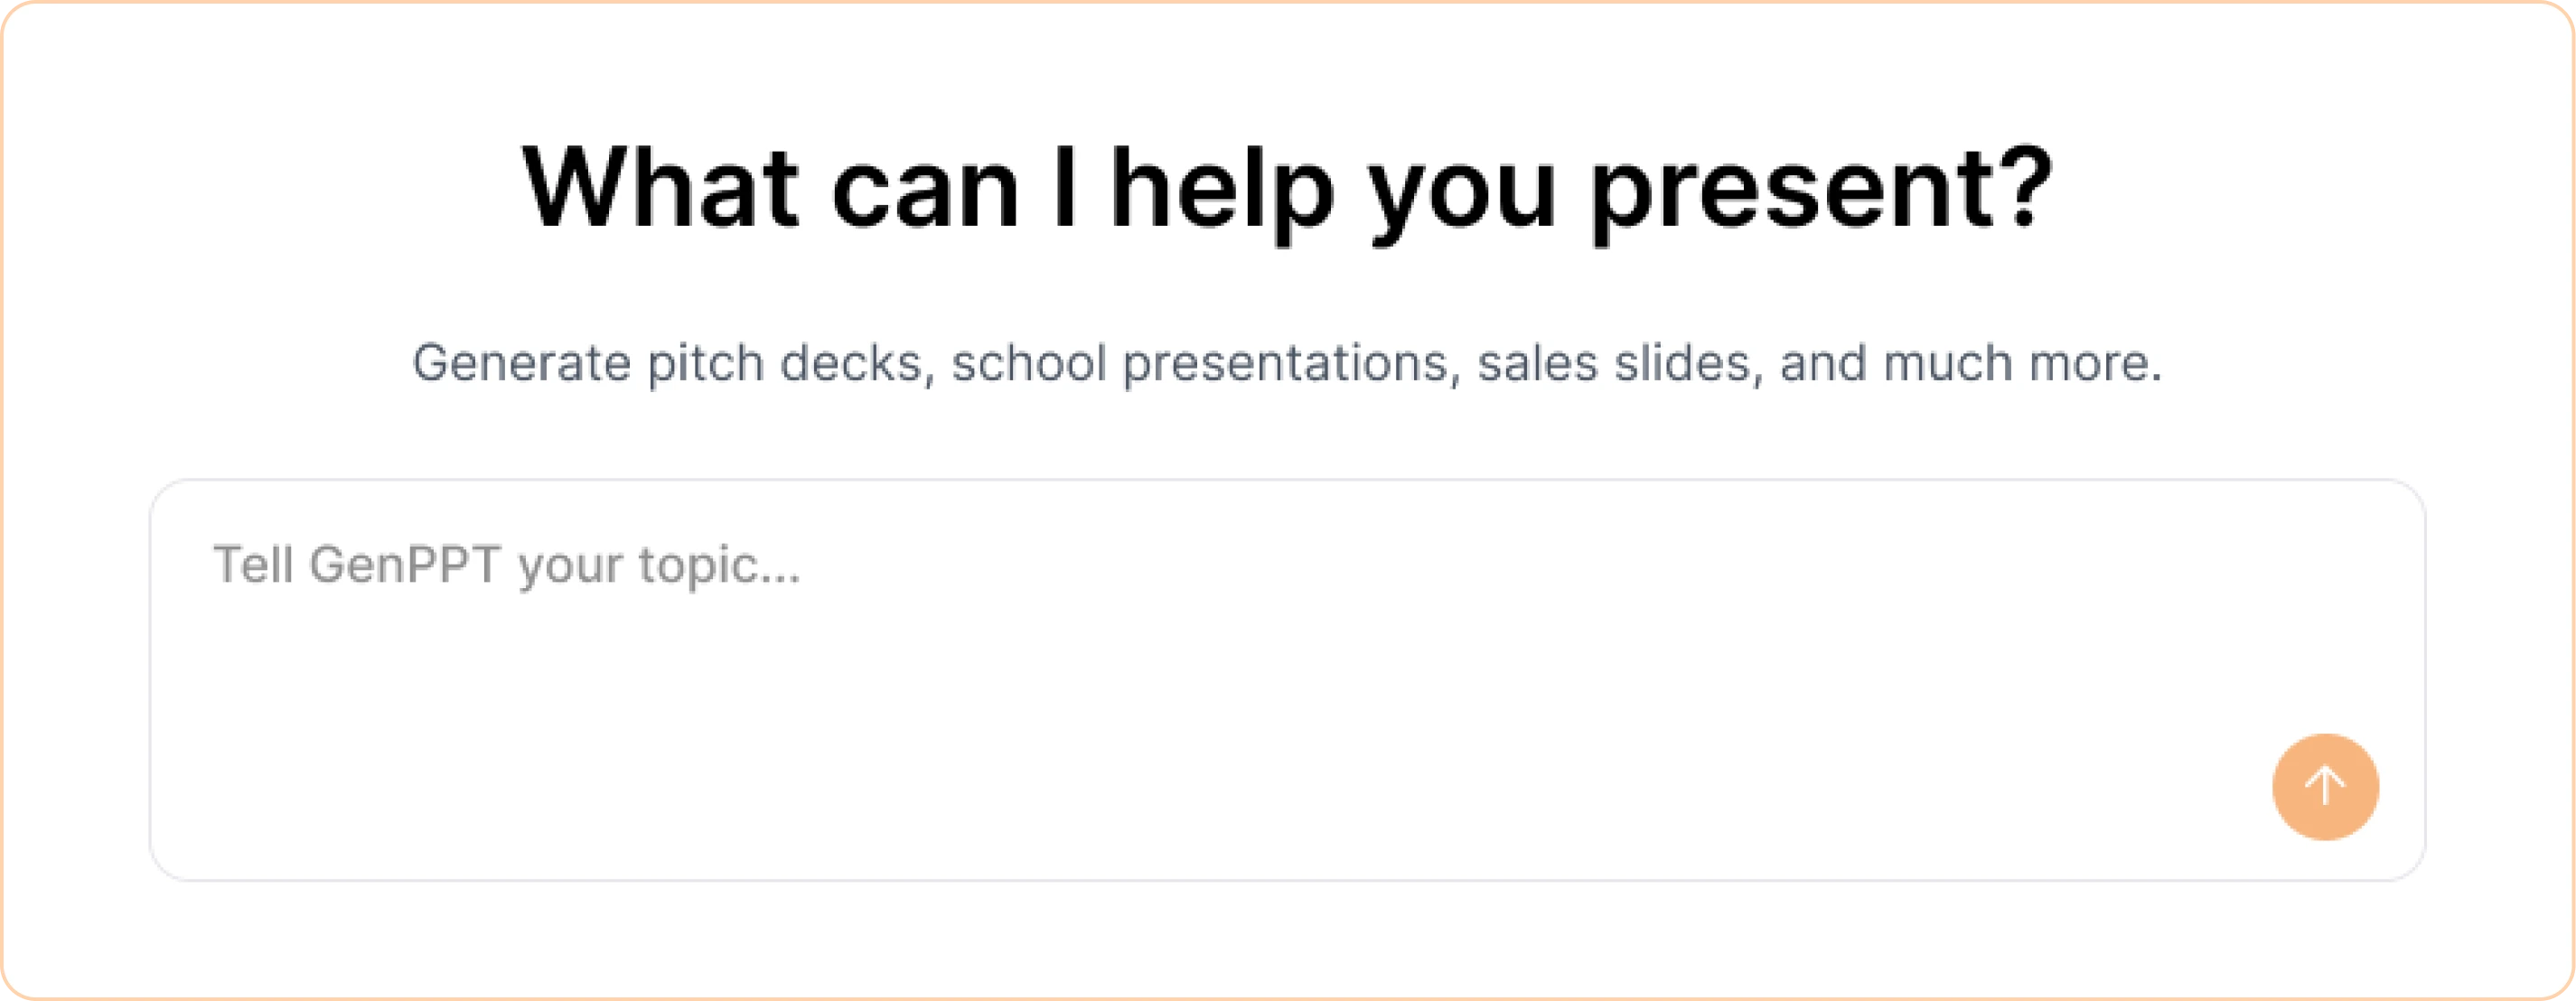2576x1001 pixels.
Task: Hit the round generate arrow button
Action: point(2325,787)
